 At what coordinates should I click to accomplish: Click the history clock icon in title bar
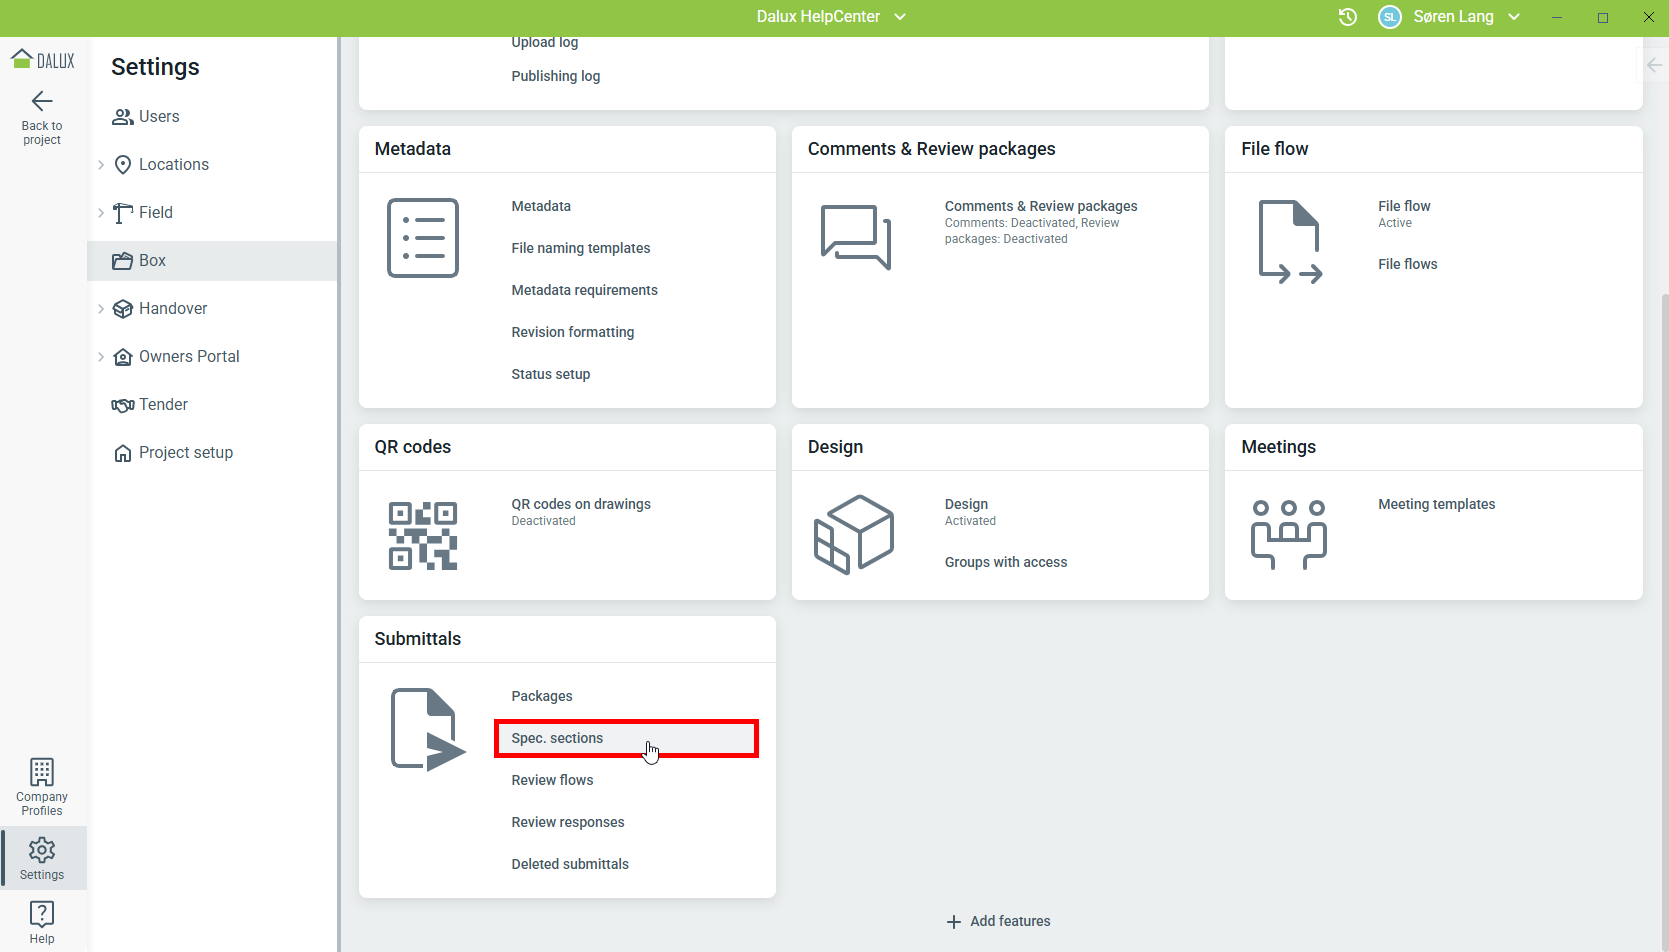tap(1348, 17)
